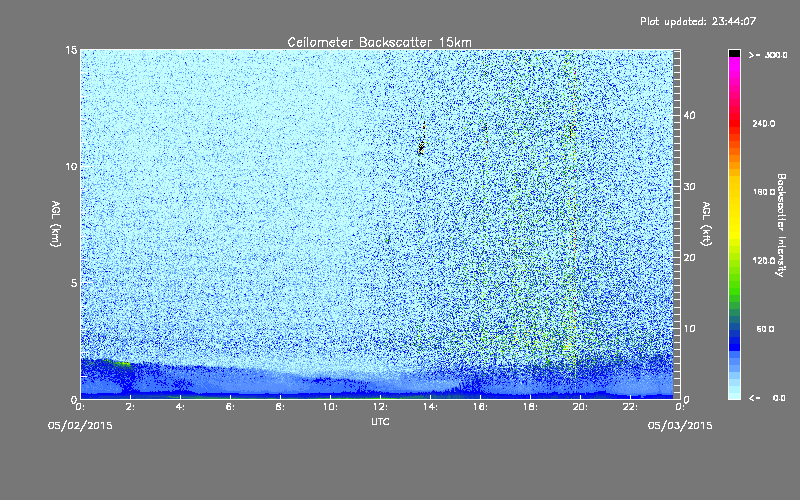The image size is (800, 500).
Task: Click the 22: hour tick on the time axis
Action: (x=631, y=407)
